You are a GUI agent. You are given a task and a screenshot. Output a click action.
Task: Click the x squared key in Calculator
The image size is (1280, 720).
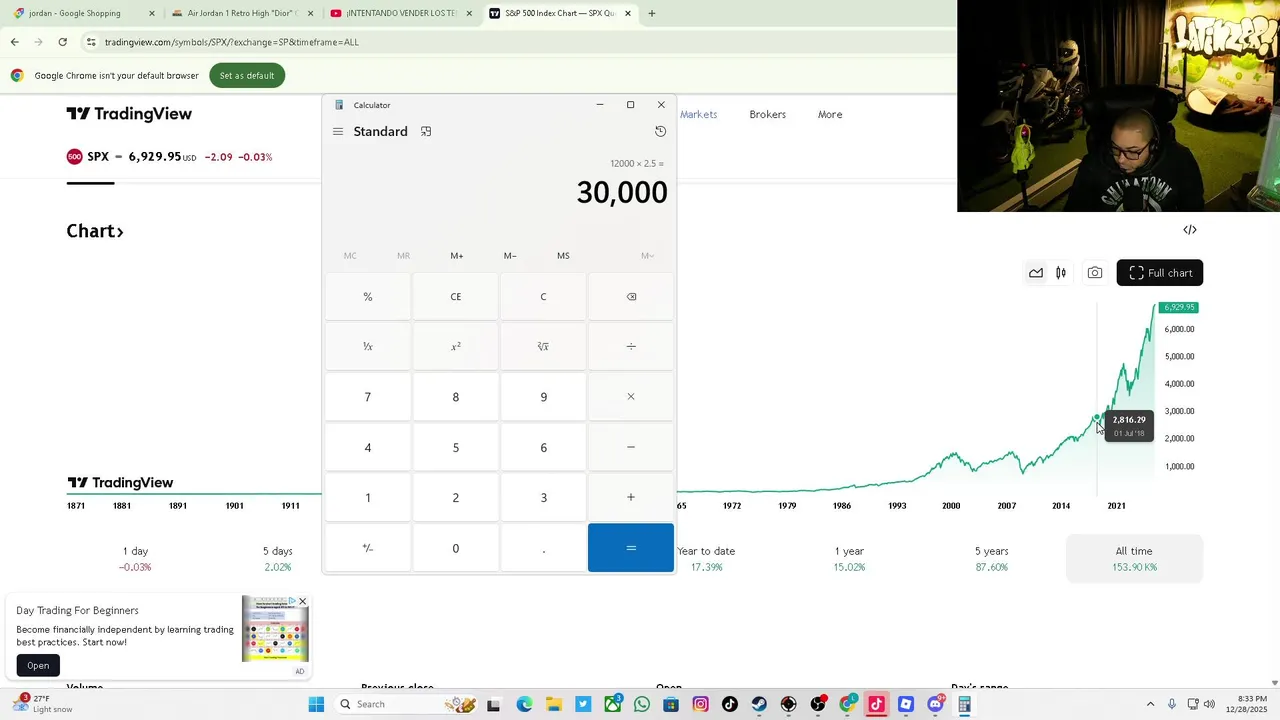(456, 346)
